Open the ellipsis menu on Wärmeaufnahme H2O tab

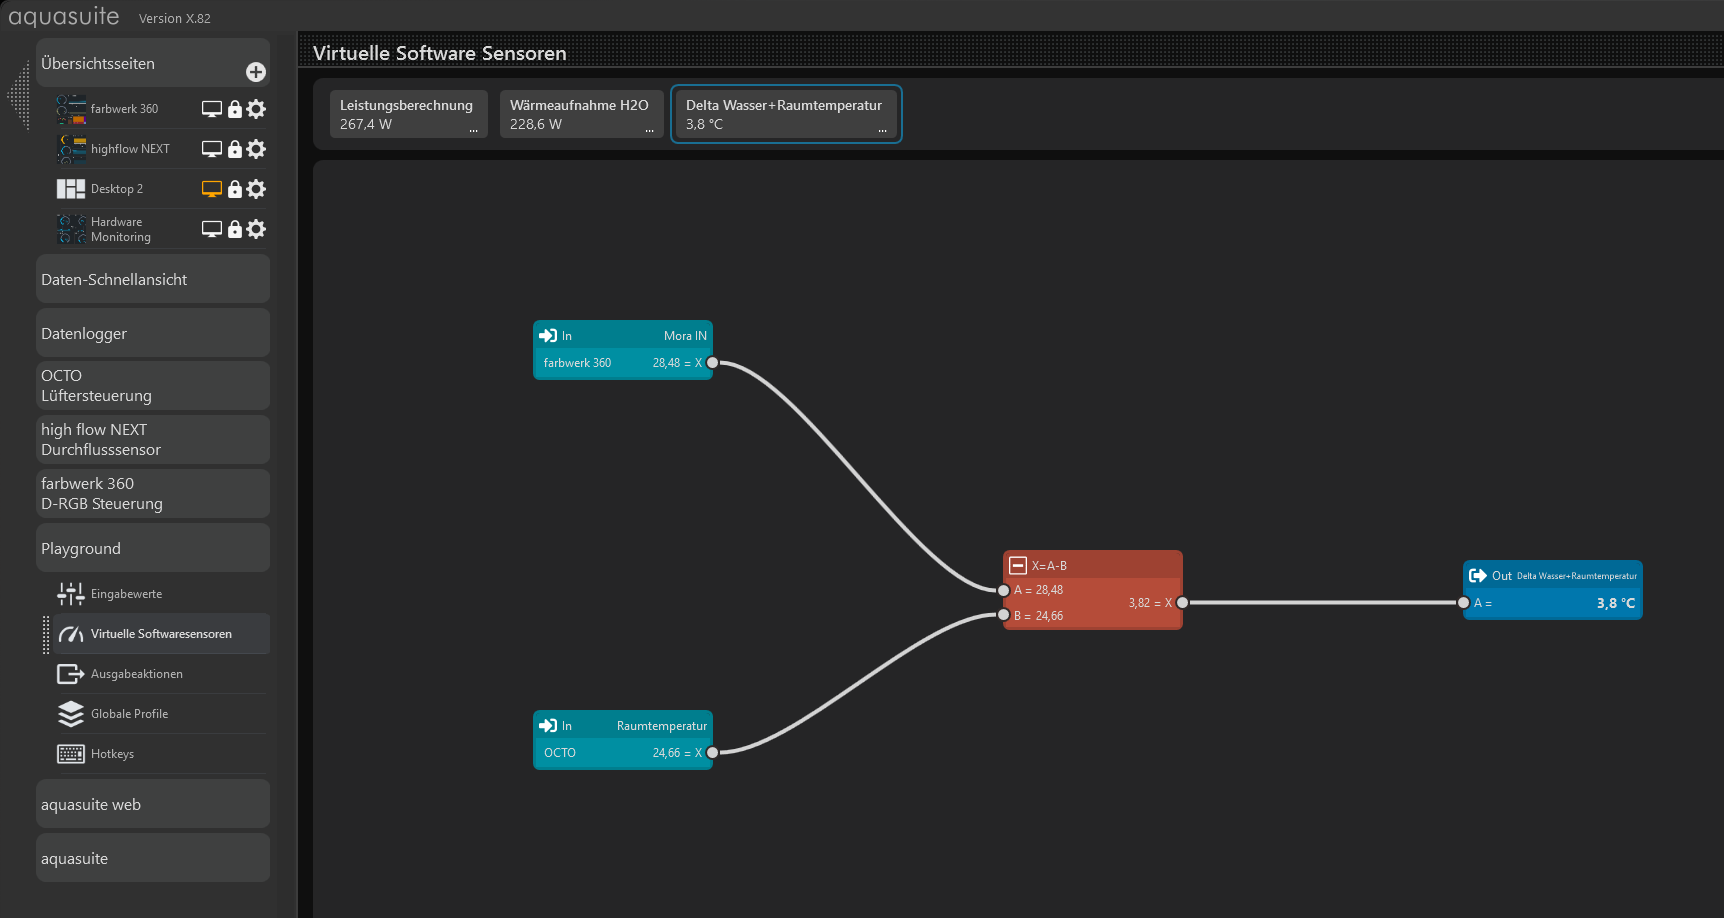click(650, 130)
